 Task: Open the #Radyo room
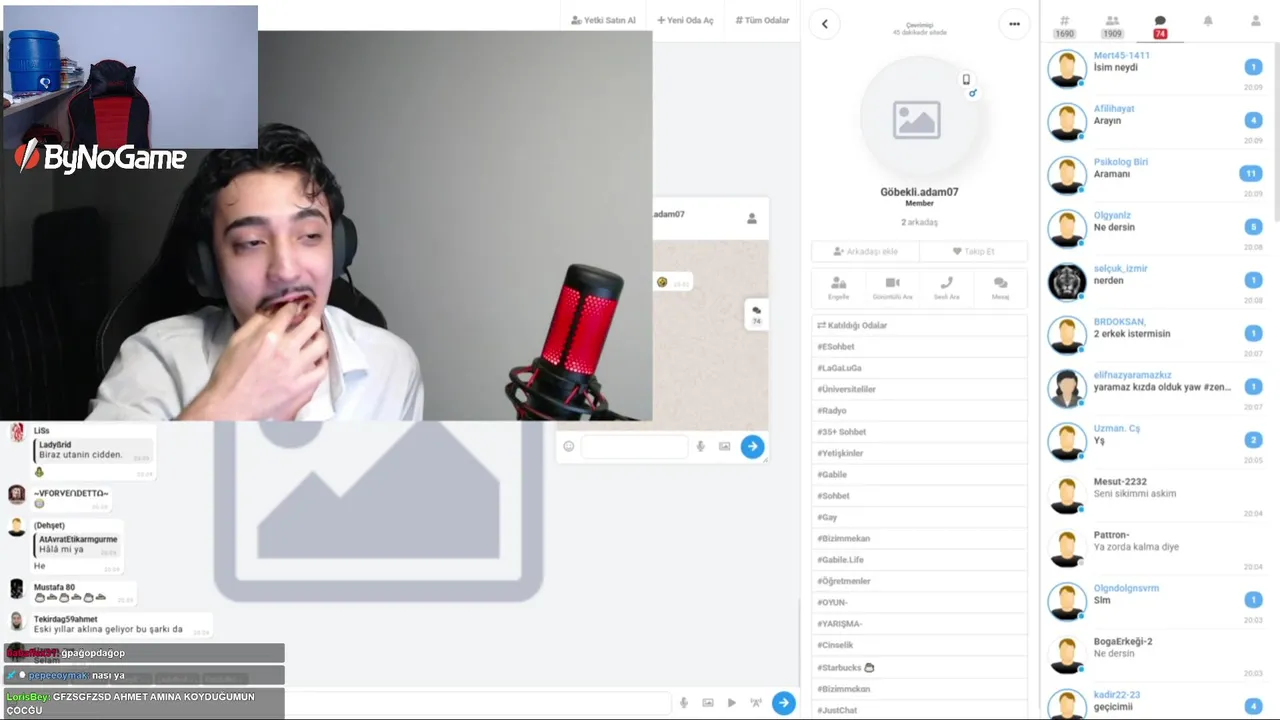click(919, 410)
